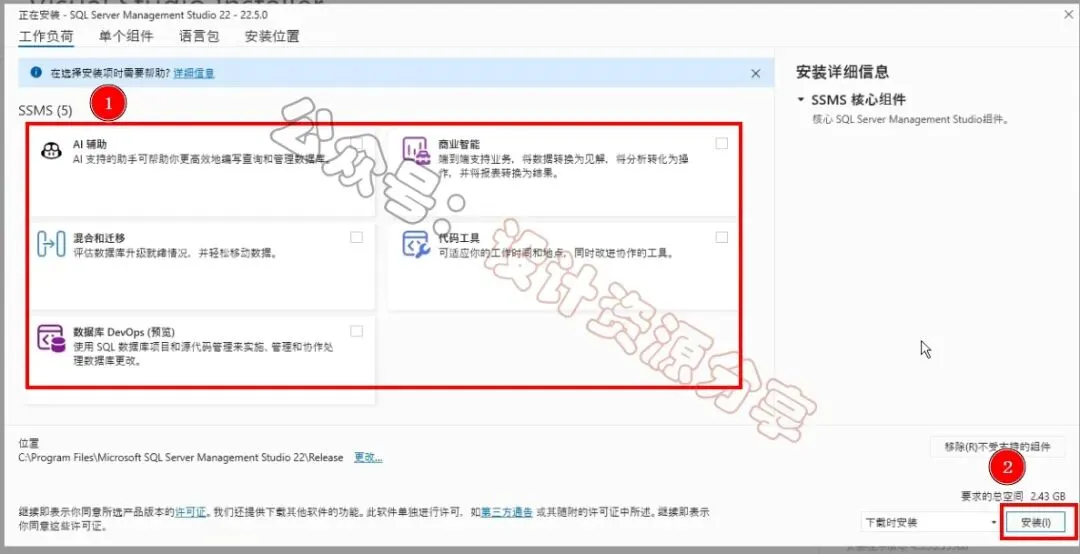Enable the 混合和迁移 checkbox
Screen dimensions: 1080x554
pyautogui.click(x=356, y=237)
